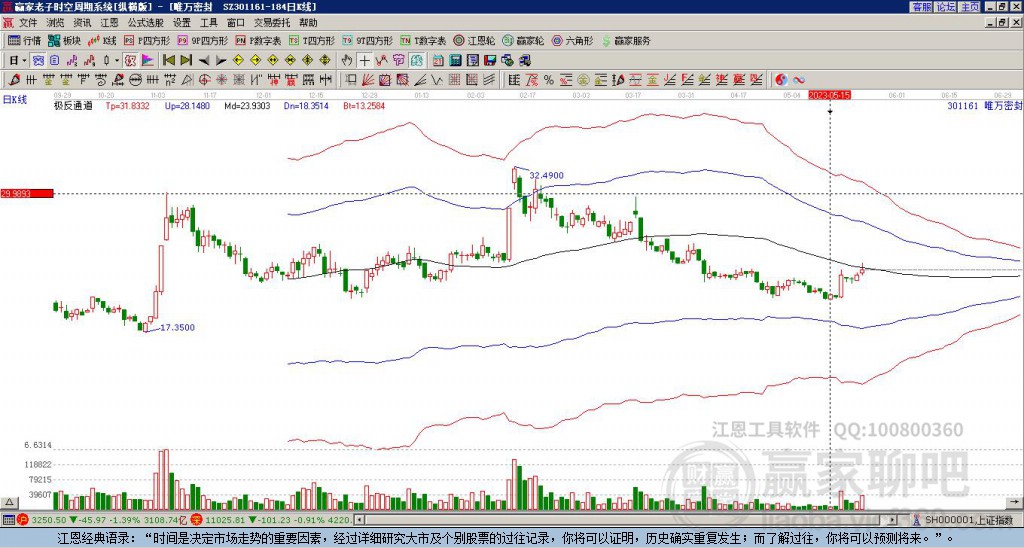Open the 文件 menu

click(28, 23)
